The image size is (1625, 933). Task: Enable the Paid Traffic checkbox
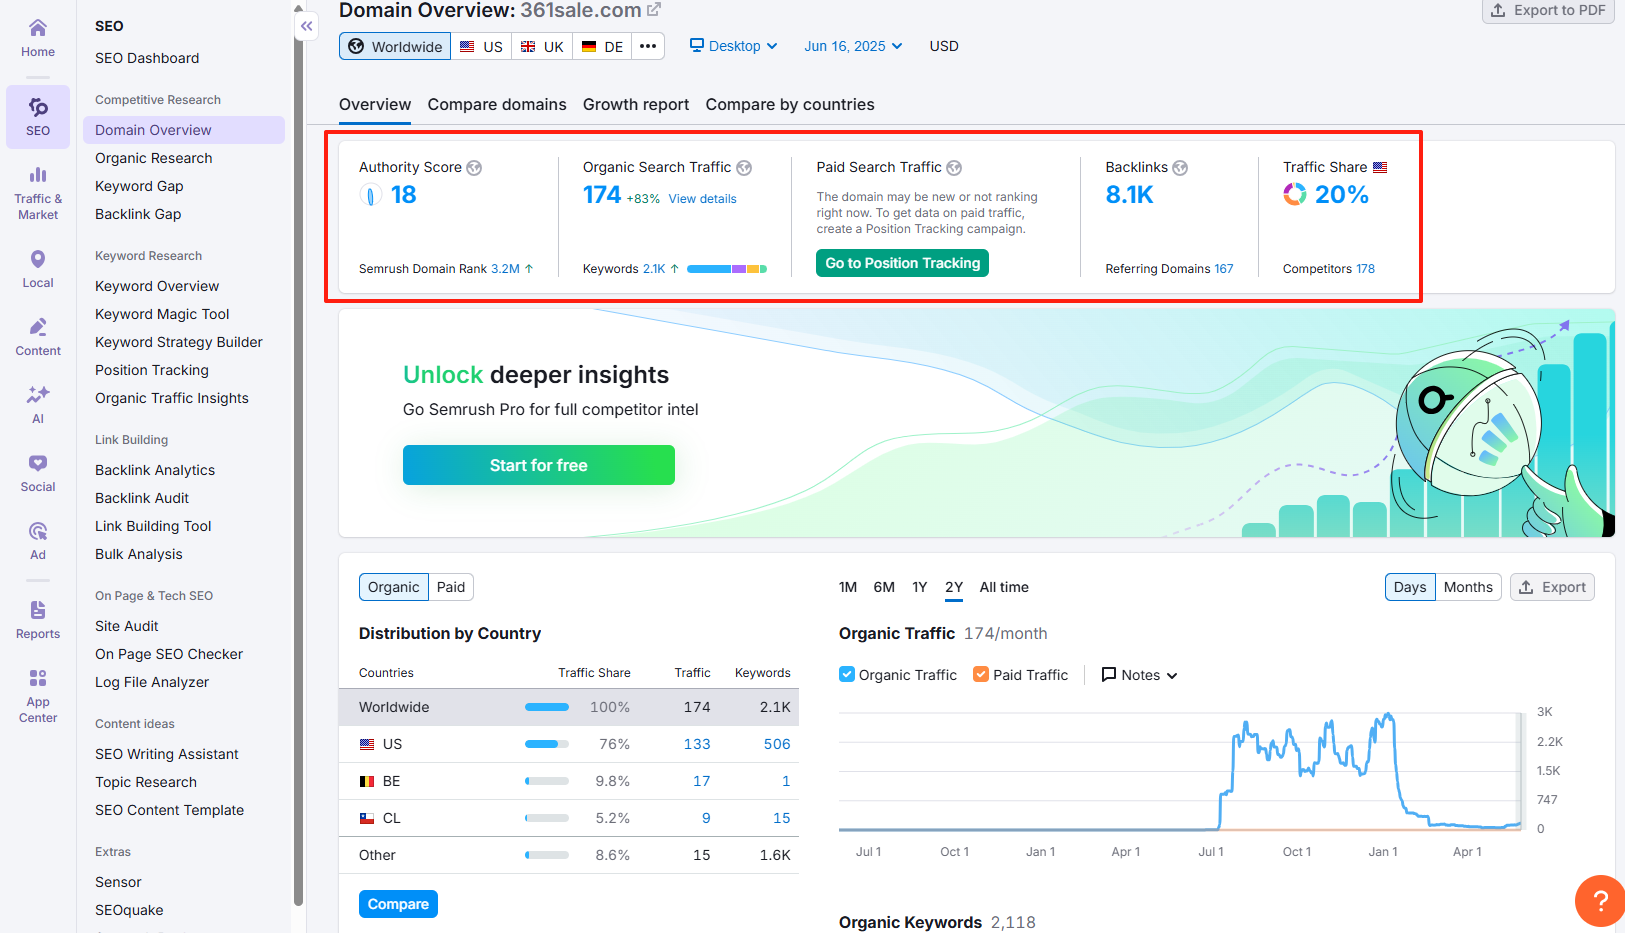tap(981, 674)
